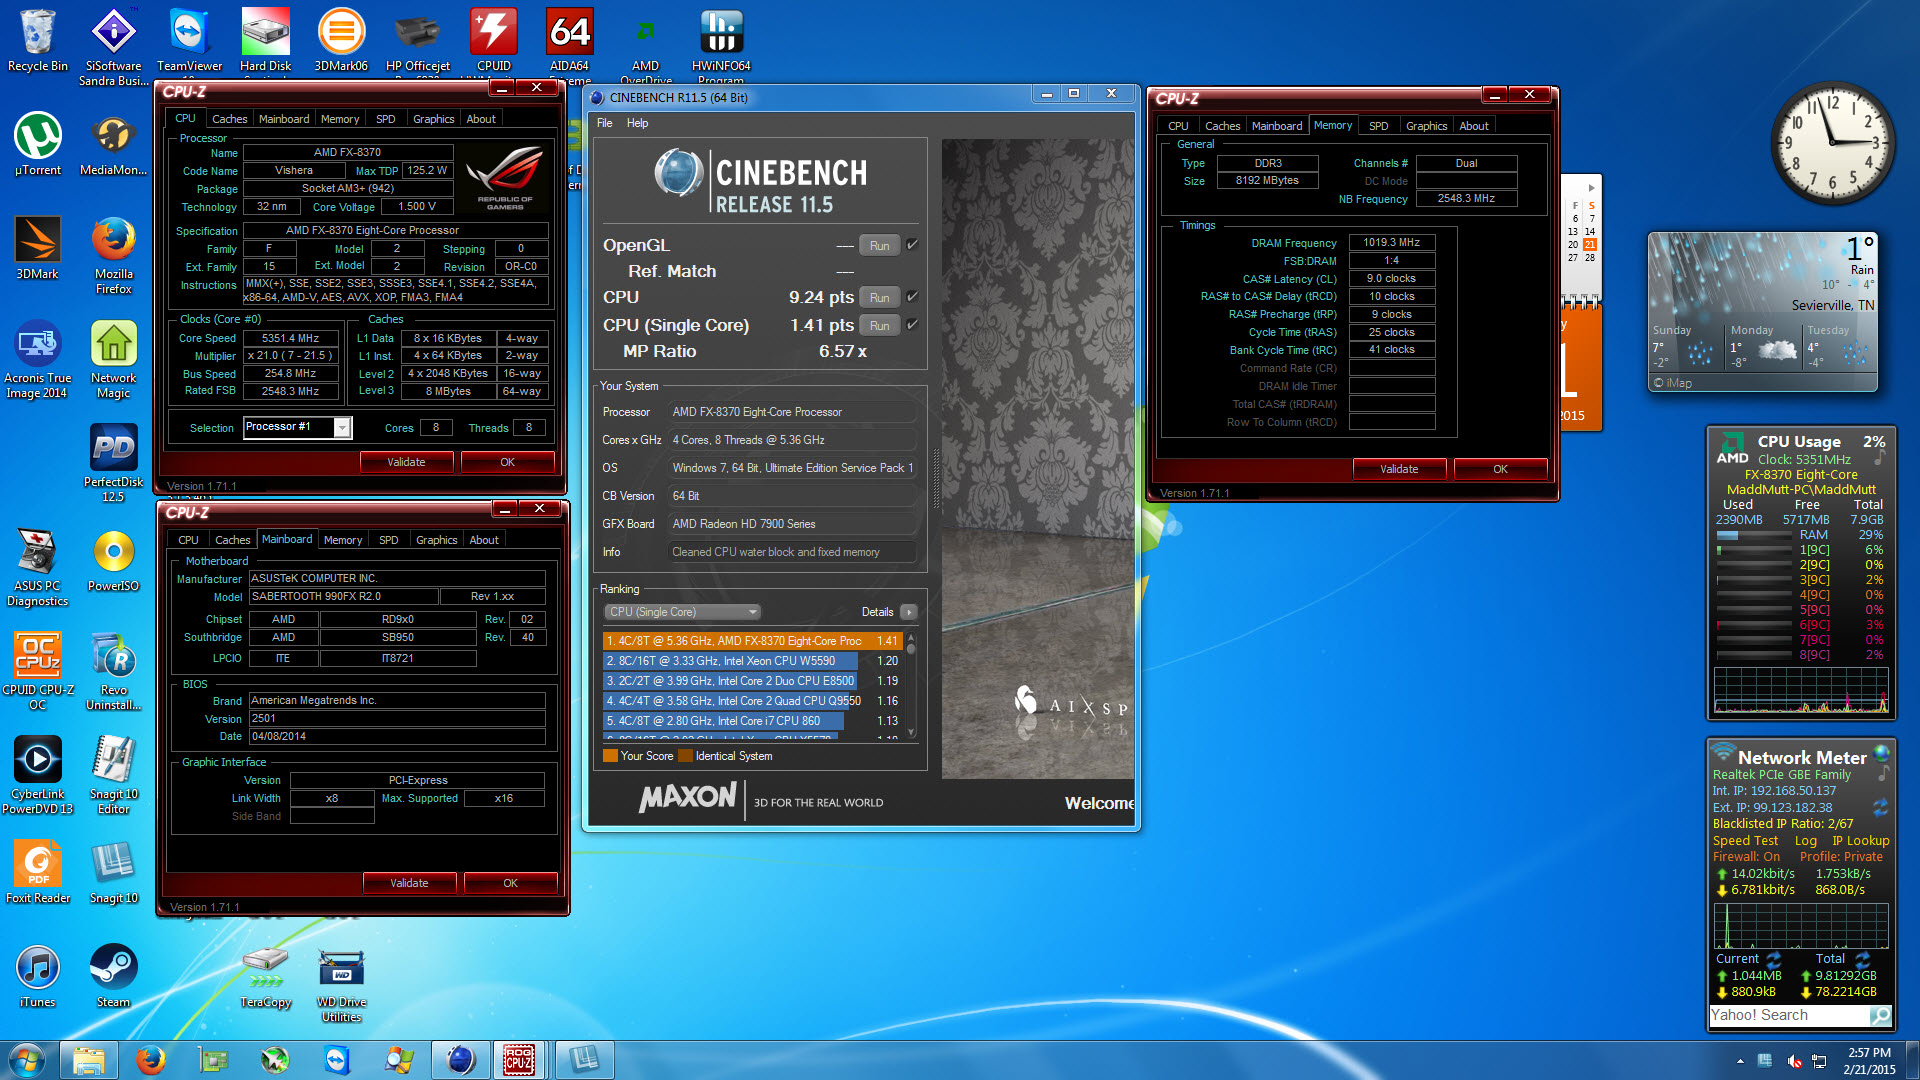Screen dimensions: 1920x1080
Task: Open Cinebench taskbar button
Action: coord(460,1060)
